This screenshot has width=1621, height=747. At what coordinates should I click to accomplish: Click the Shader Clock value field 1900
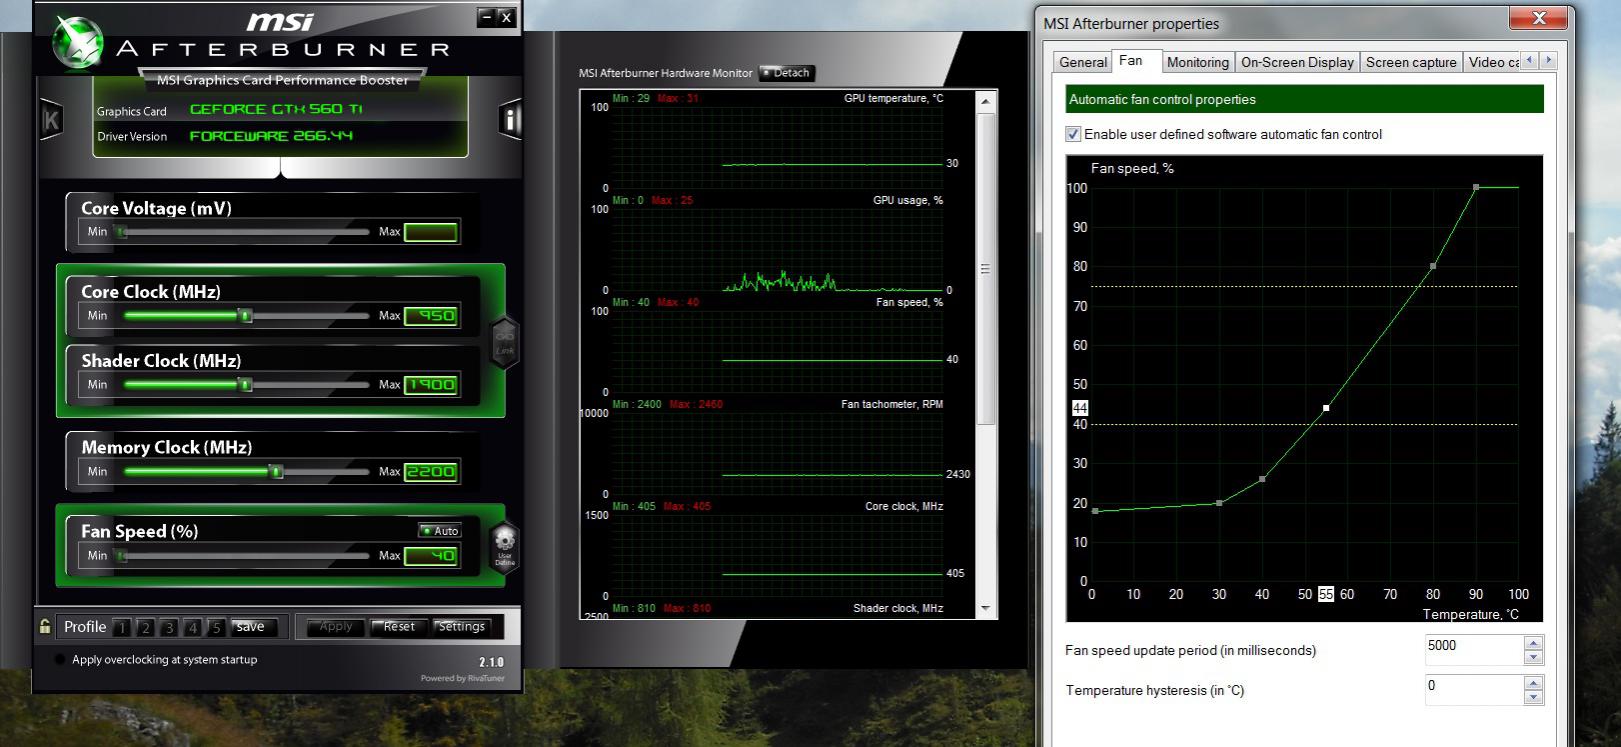click(x=431, y=385)
